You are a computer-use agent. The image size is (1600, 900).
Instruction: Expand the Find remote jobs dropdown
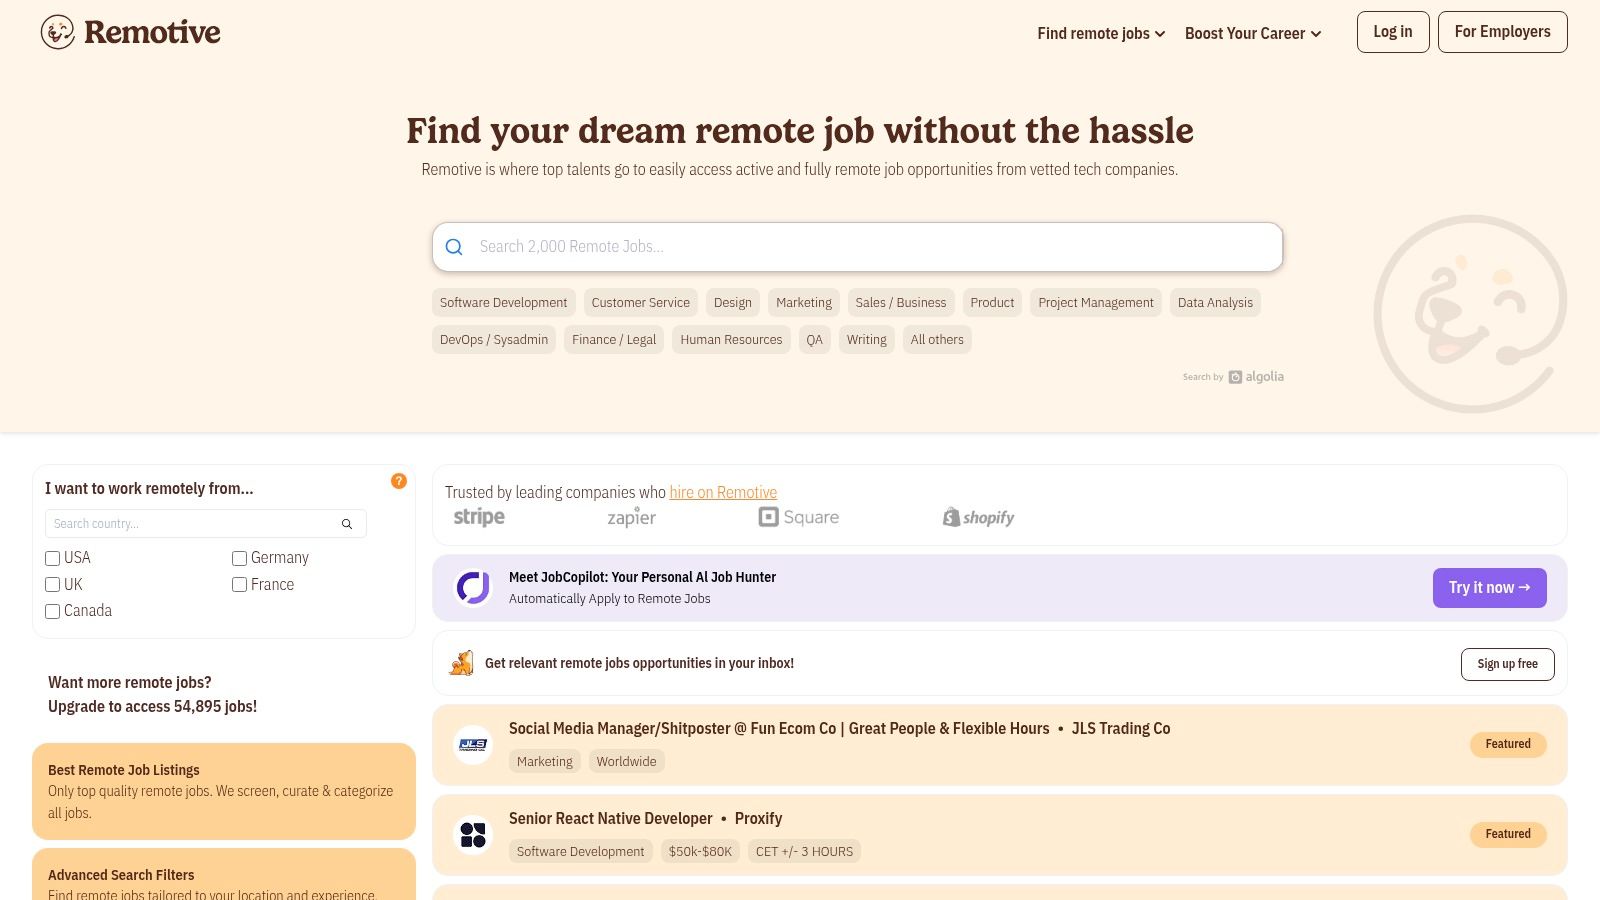tap(1101, 33)
